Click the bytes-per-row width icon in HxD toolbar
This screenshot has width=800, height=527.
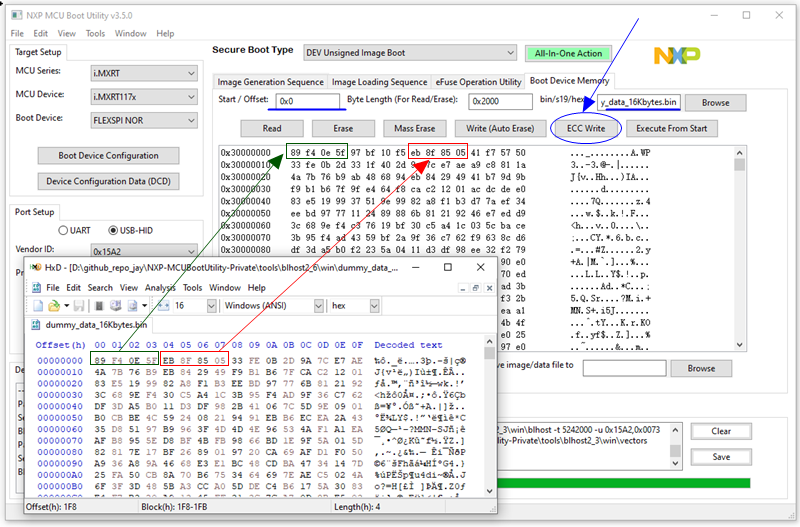coord(163,306)
